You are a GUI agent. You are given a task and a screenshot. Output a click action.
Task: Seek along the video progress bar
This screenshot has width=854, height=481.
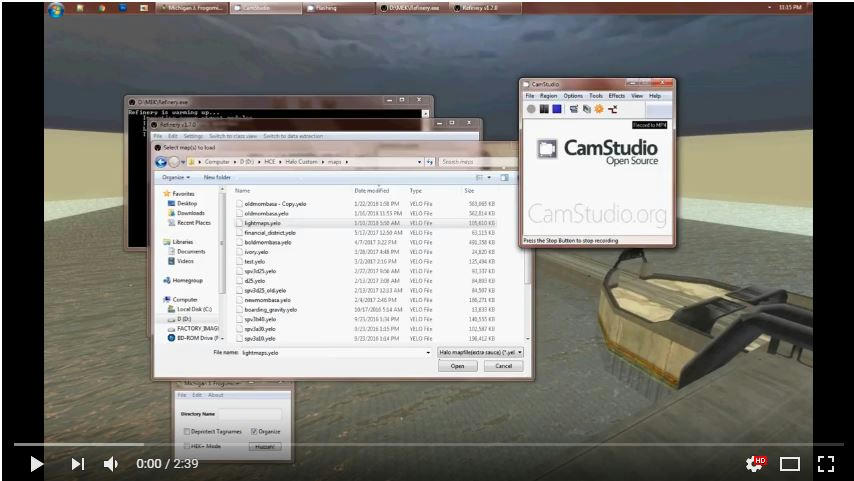(x=429, y=445)
